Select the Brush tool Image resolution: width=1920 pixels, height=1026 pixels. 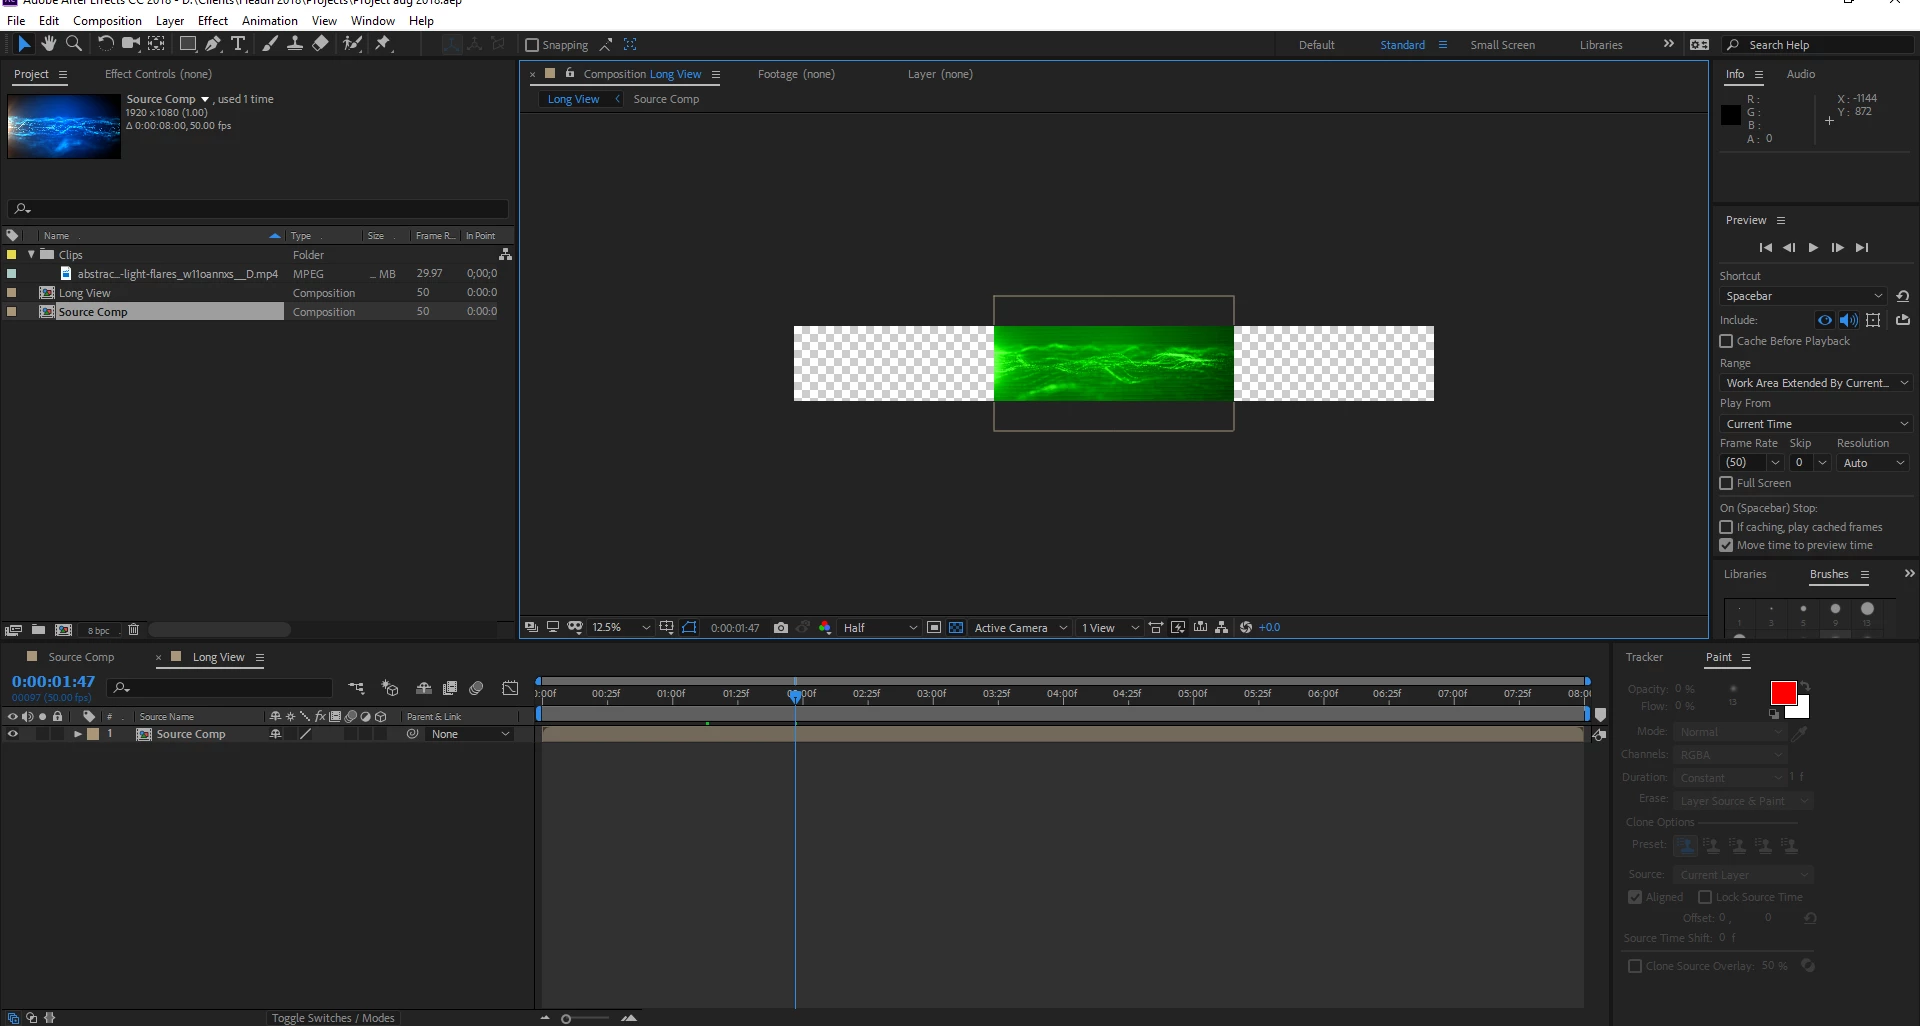click(270, 44)
